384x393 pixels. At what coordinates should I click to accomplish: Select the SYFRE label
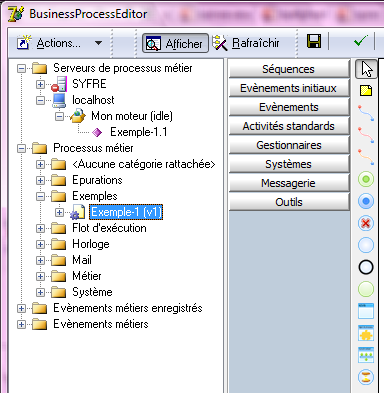tap(89, 84)
